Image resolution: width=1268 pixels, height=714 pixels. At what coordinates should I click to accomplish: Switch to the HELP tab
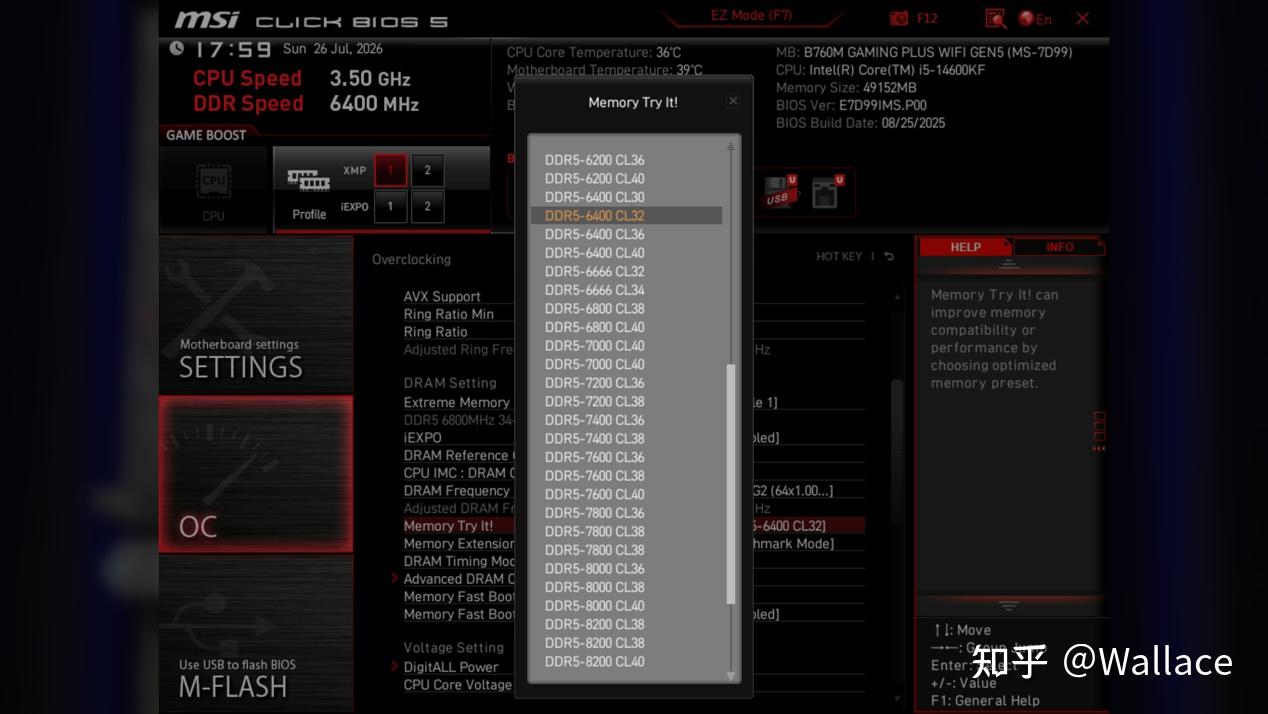[965, 247]
